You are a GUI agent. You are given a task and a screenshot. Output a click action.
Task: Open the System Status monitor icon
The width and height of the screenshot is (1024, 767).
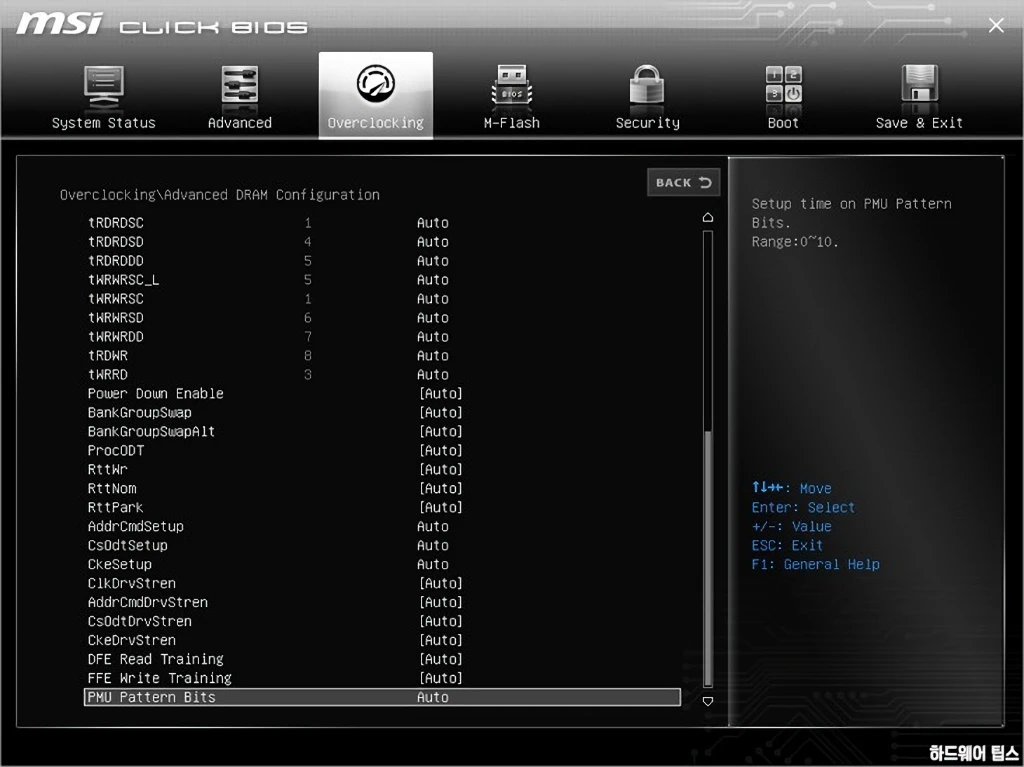click(x=103, y=87)
